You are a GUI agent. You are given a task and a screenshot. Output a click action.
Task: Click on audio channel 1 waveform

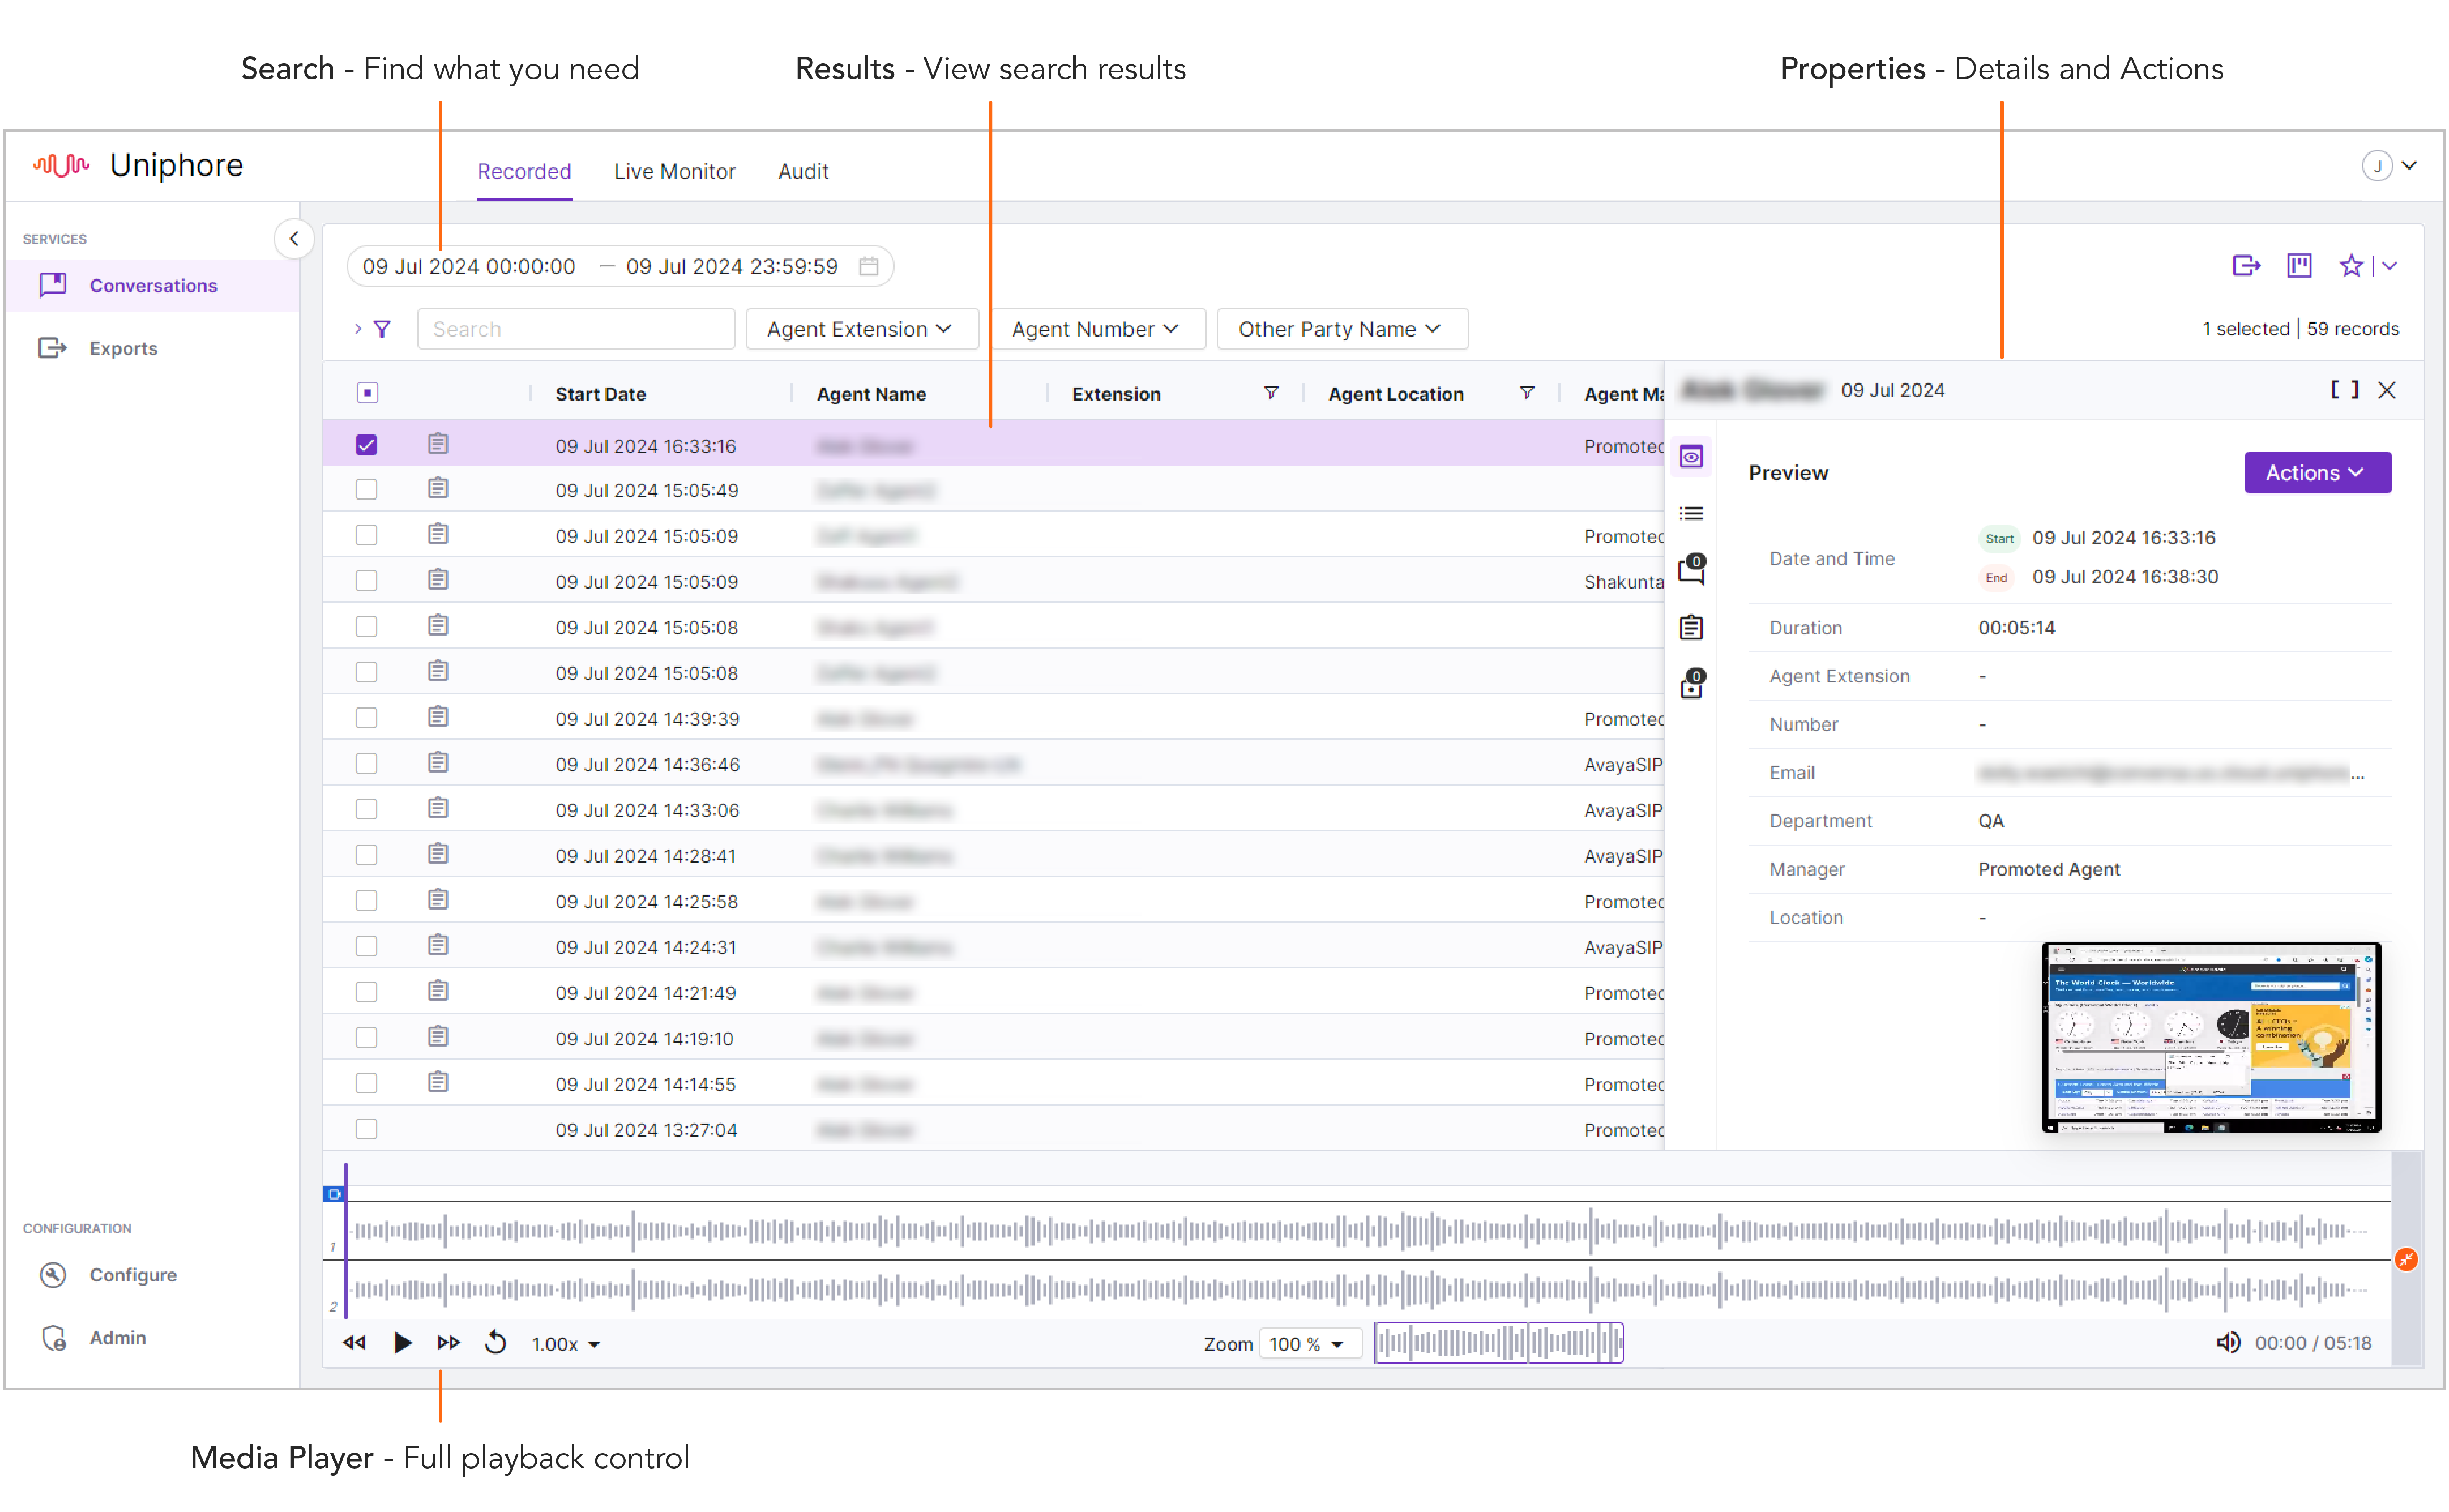click(x=1367, y=1231)
